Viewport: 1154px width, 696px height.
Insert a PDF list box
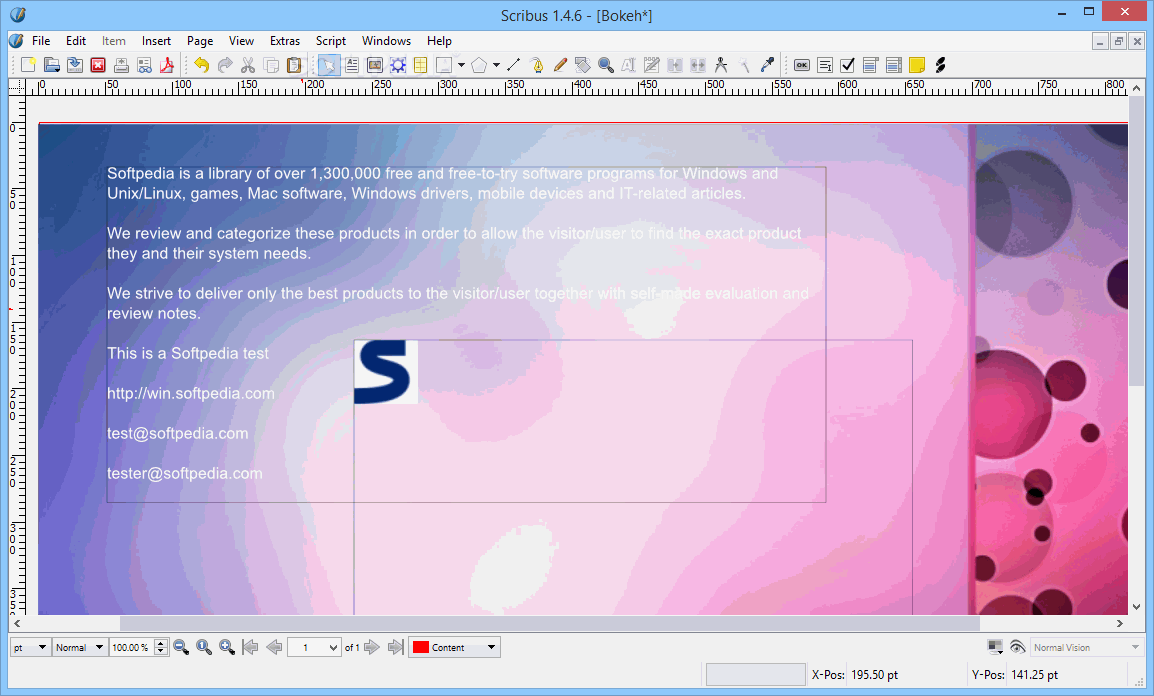[x=894, y=65]
